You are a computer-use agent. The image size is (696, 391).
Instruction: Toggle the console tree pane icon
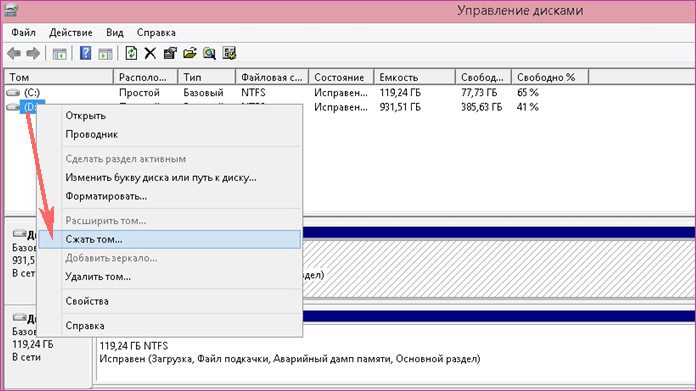point(59,54)
